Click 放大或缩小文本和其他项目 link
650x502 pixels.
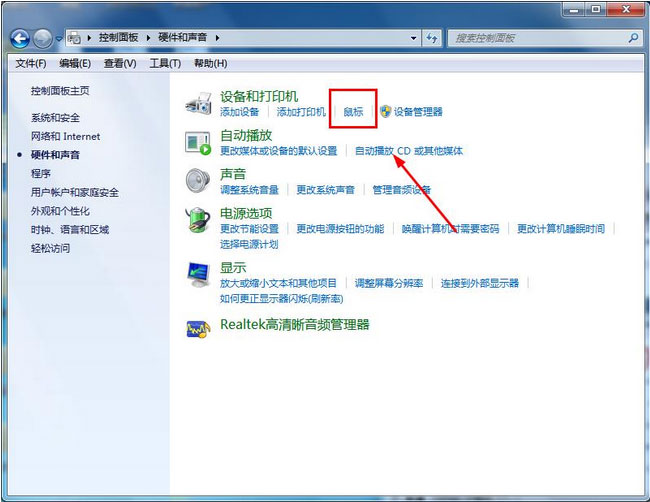279,284
